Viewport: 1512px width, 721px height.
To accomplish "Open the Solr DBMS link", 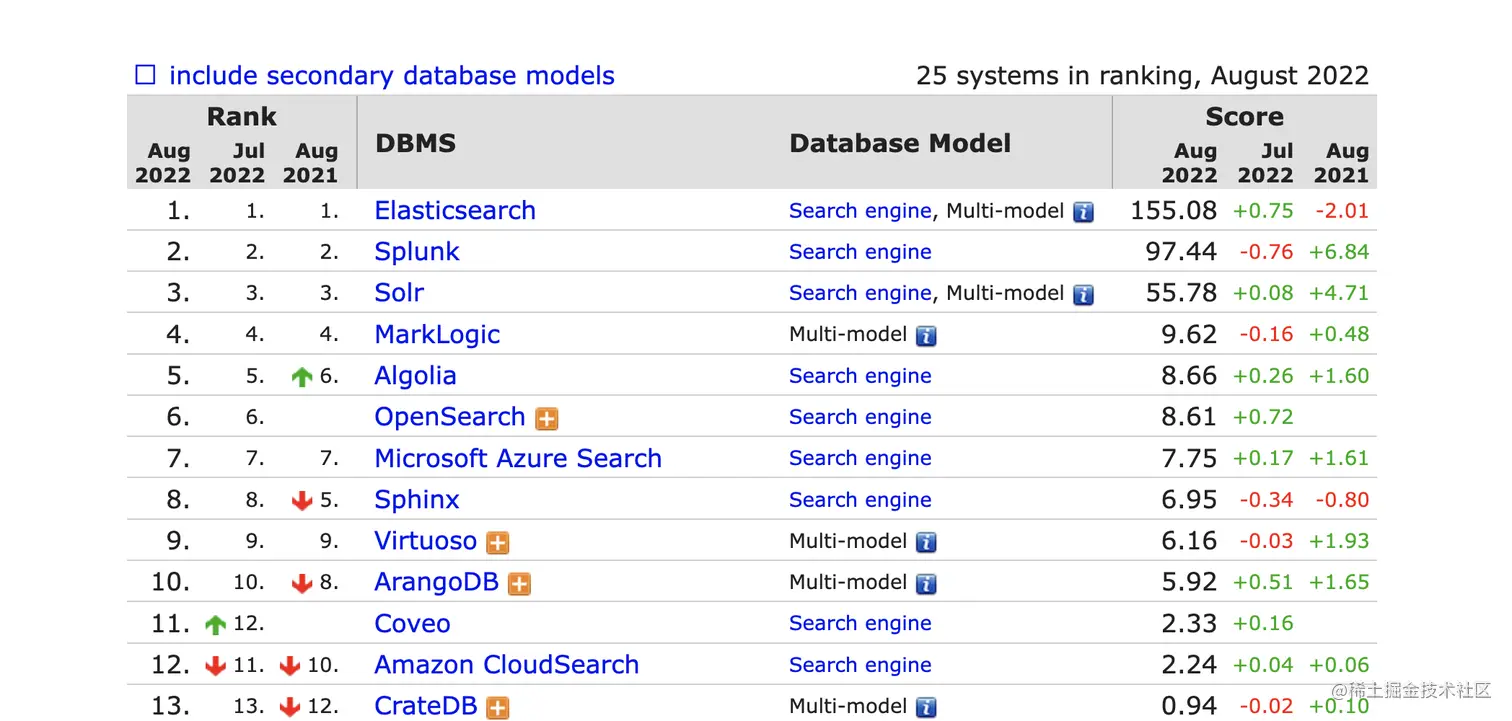I will pos(399,293).
